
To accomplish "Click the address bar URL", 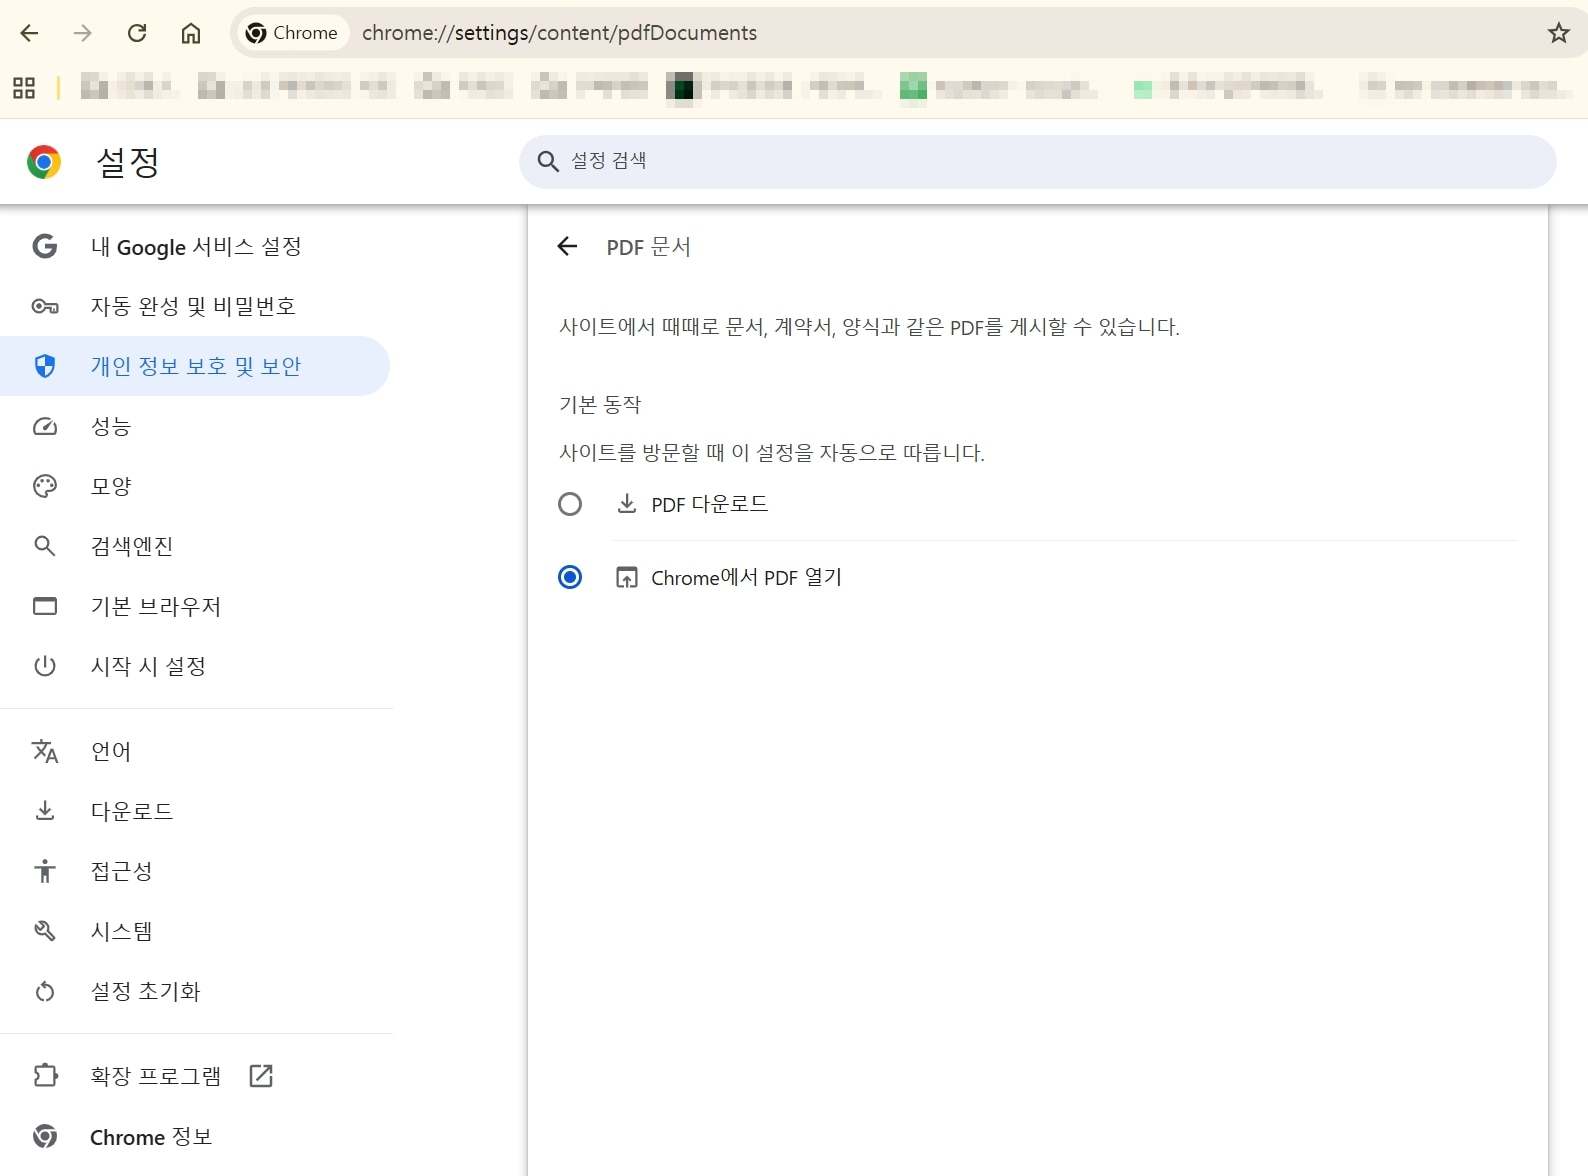I will pyautogui.click(x=559, y=33).
